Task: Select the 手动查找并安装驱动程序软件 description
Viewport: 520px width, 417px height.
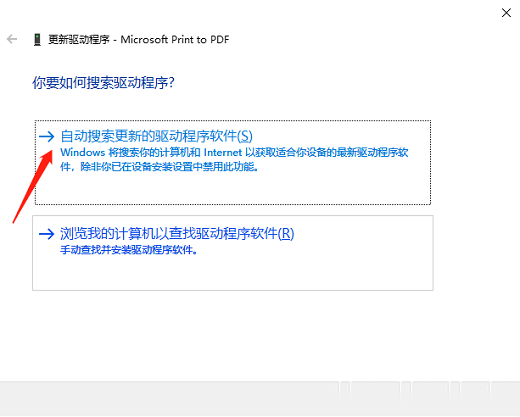Action: tap(129, 250)
